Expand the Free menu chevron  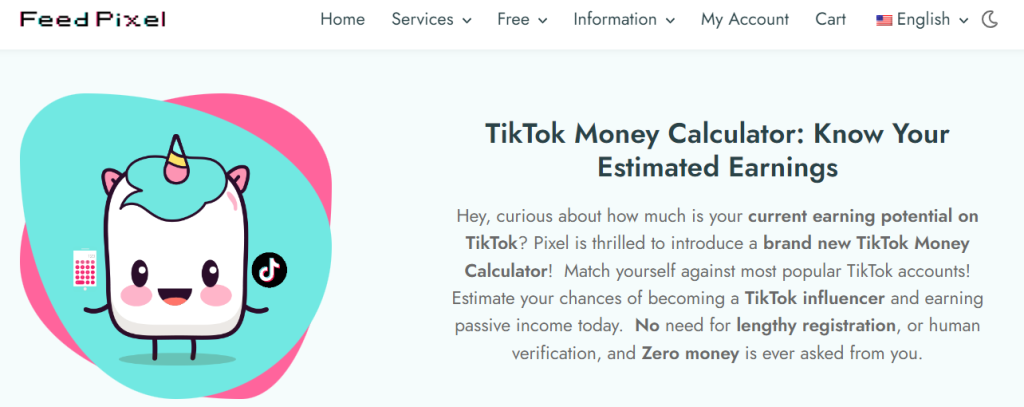pos(543,21)
